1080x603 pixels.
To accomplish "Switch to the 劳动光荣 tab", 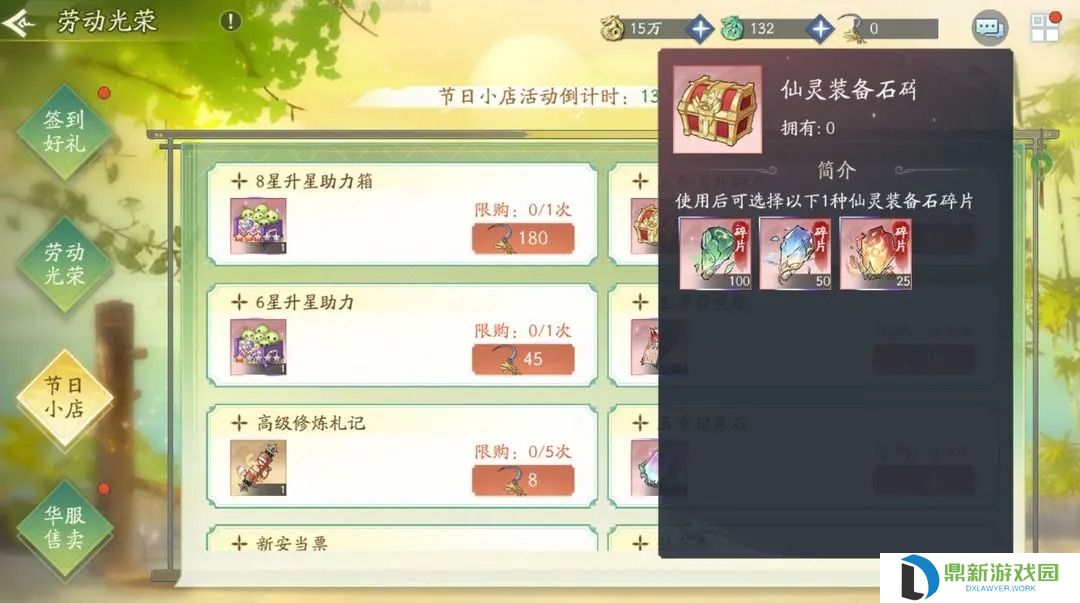I will 65,264.
